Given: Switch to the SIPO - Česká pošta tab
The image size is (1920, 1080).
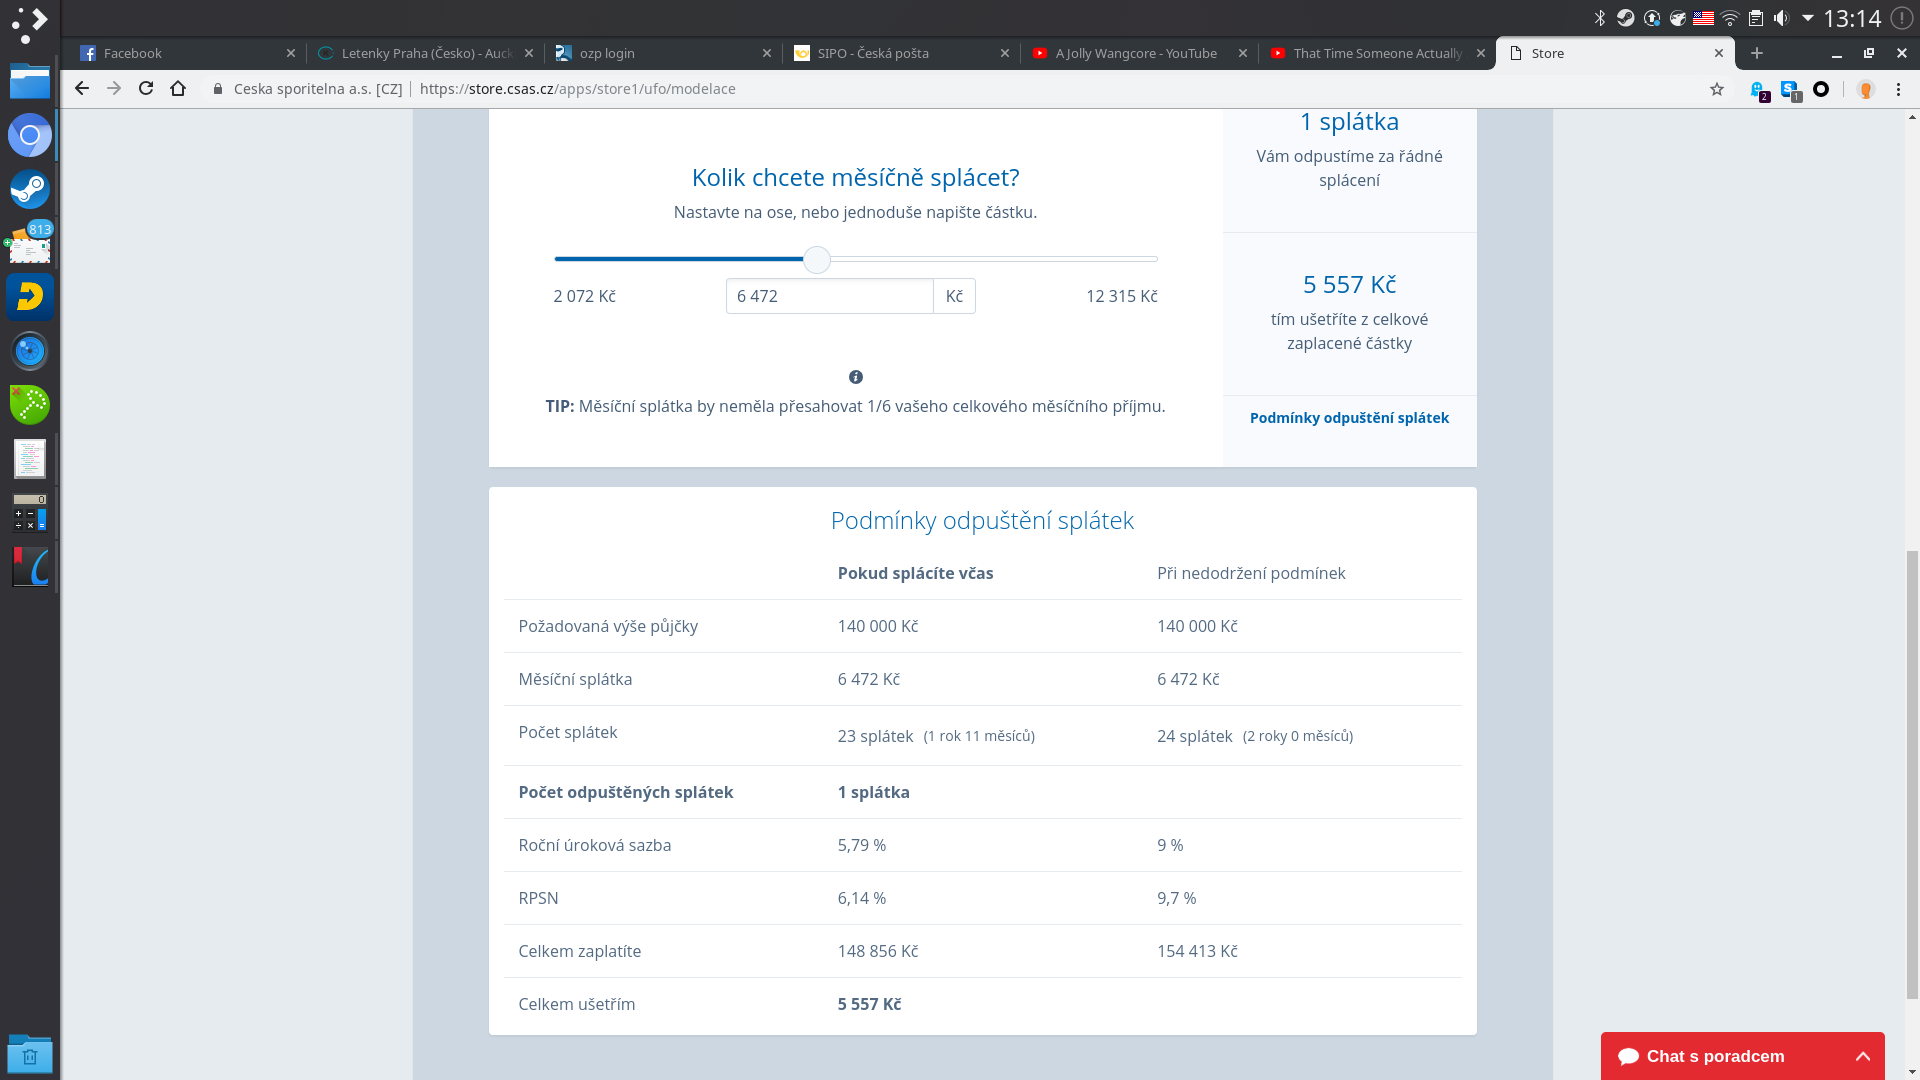Looking at the screenshot, I should (903, 53).
